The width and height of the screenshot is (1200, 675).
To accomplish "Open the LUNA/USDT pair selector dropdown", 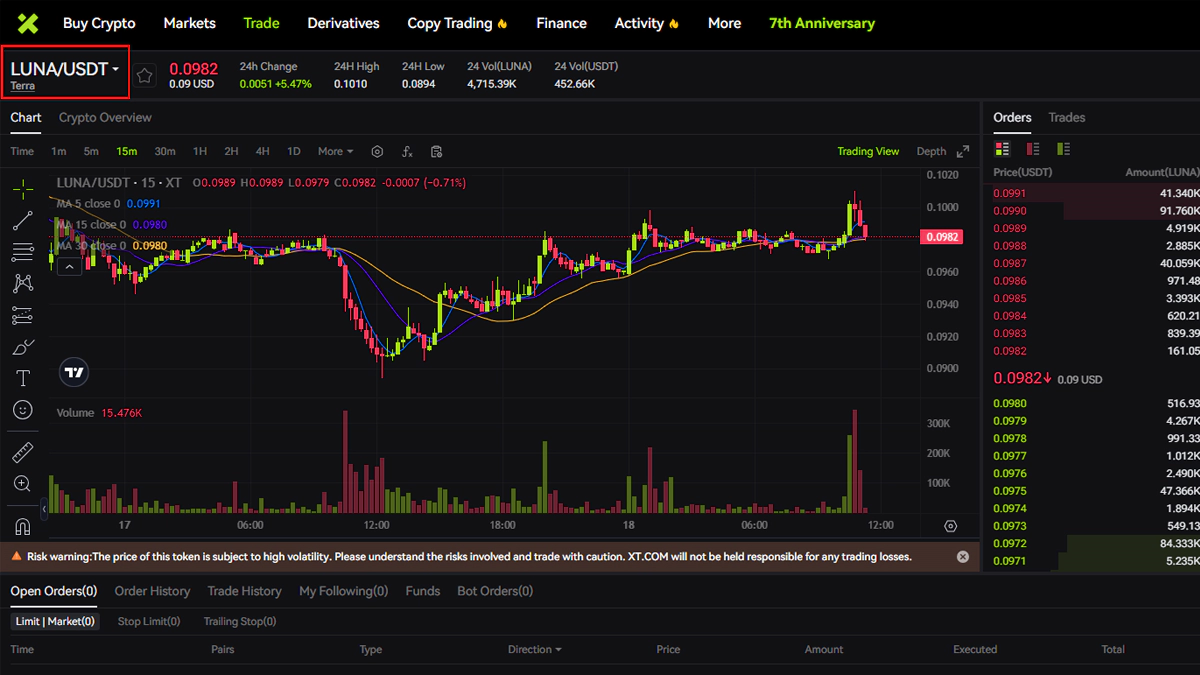I will pyautogui.click(x=65, y=70).
